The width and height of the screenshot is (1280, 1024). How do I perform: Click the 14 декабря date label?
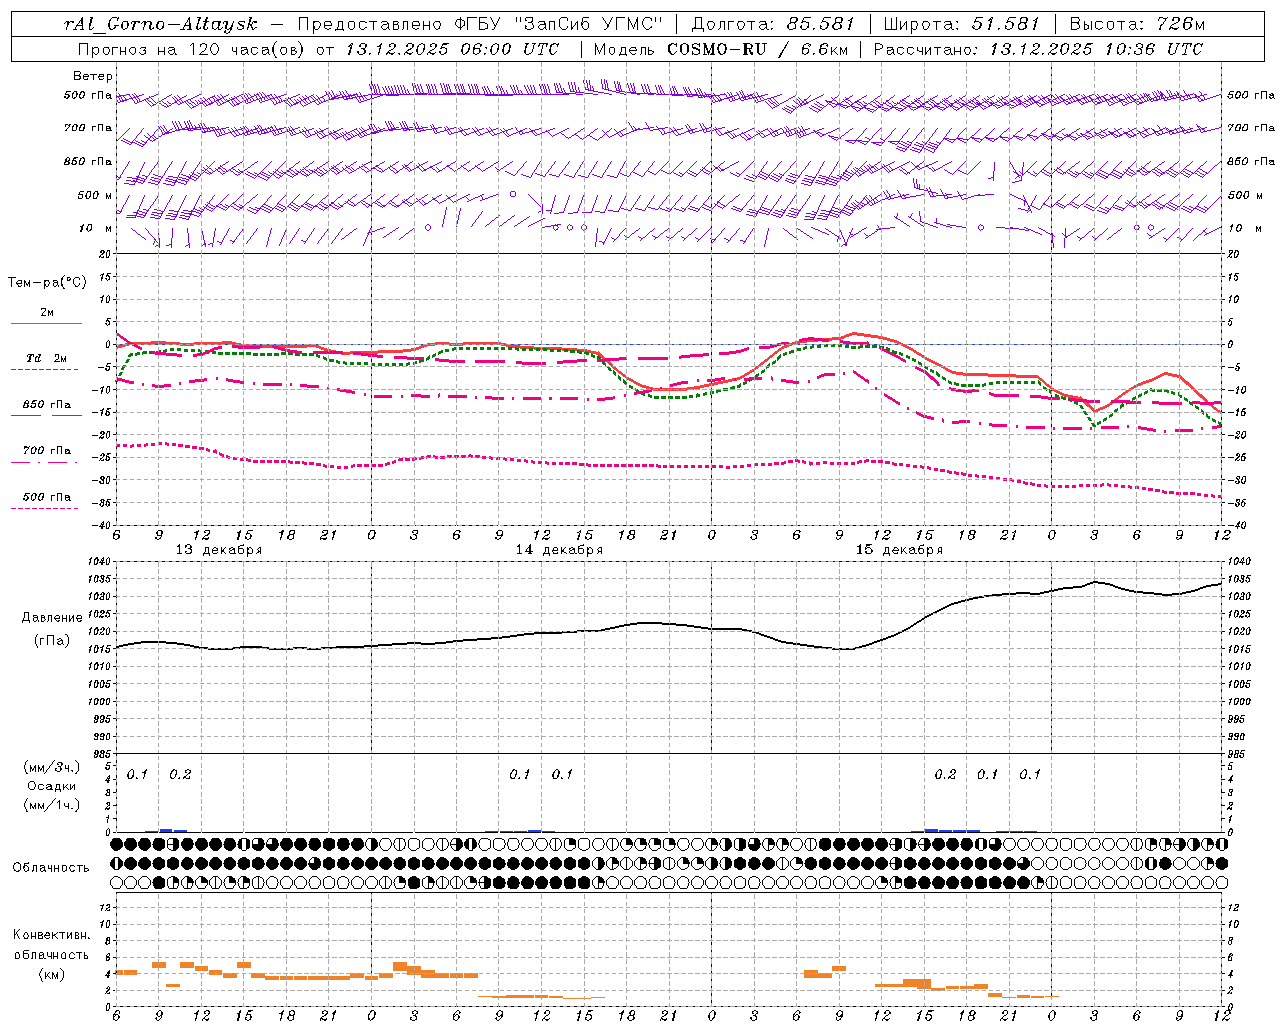559,550
